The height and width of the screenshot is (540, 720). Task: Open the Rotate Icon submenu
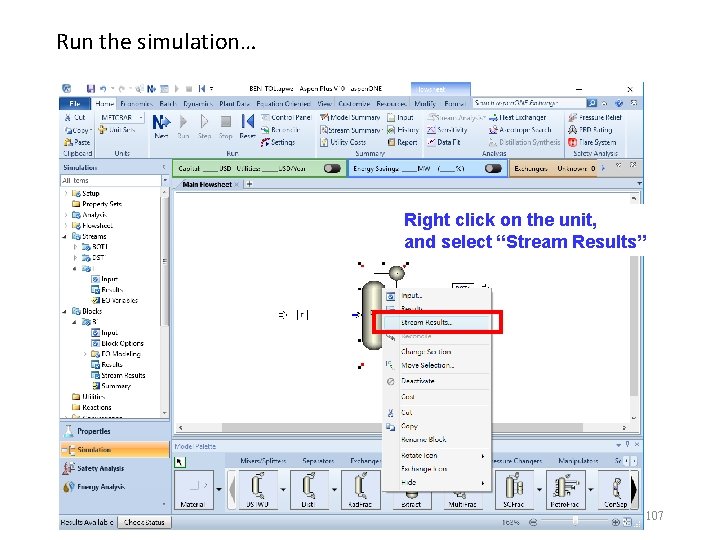437,456
